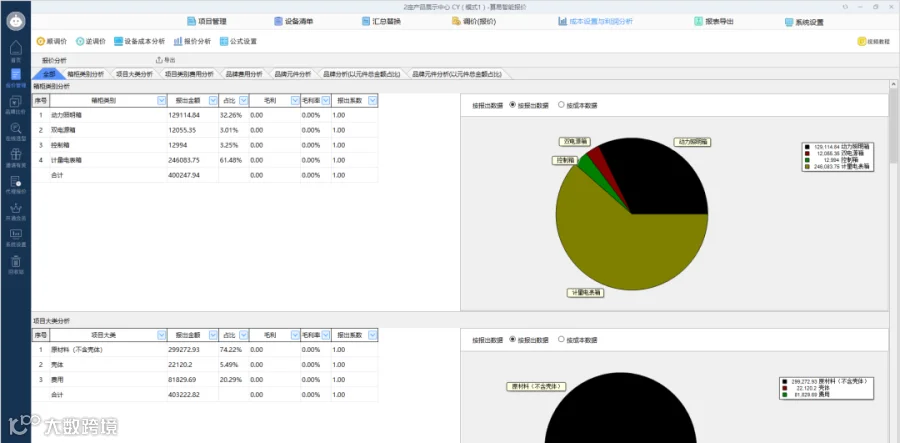Open 毛利率 filter in 箱柜类别 table

325,100
